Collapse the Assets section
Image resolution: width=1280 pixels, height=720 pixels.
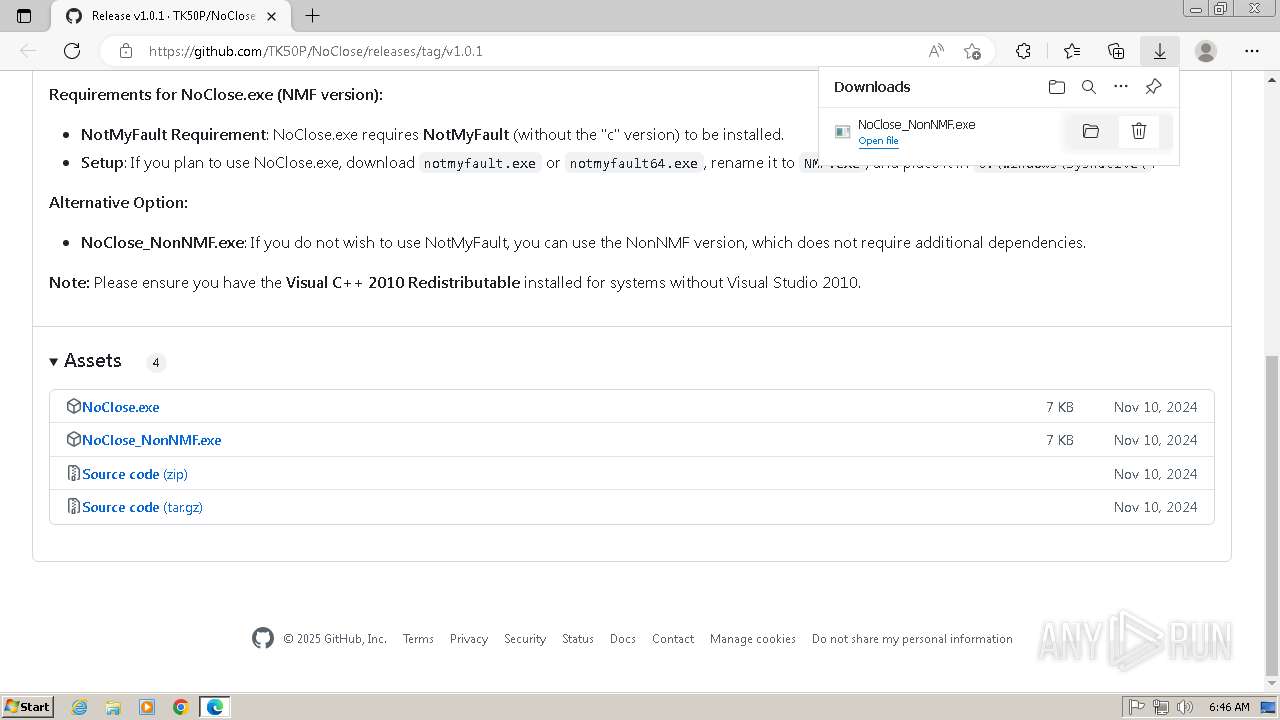point(85,361)
